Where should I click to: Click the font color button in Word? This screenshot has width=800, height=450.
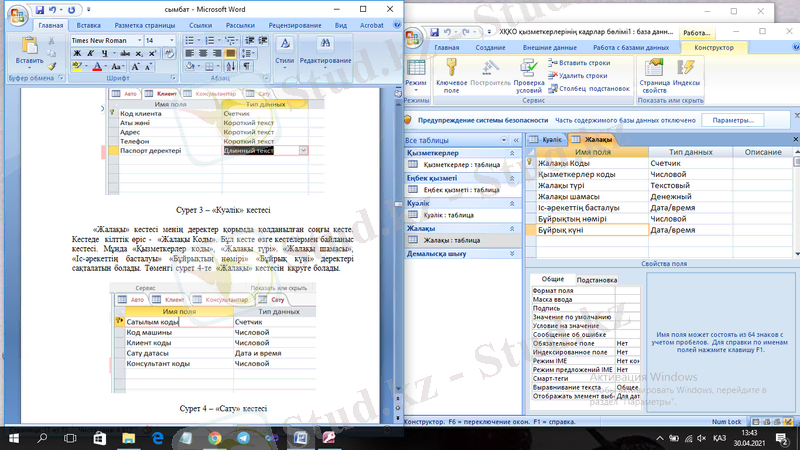point(99,67)
